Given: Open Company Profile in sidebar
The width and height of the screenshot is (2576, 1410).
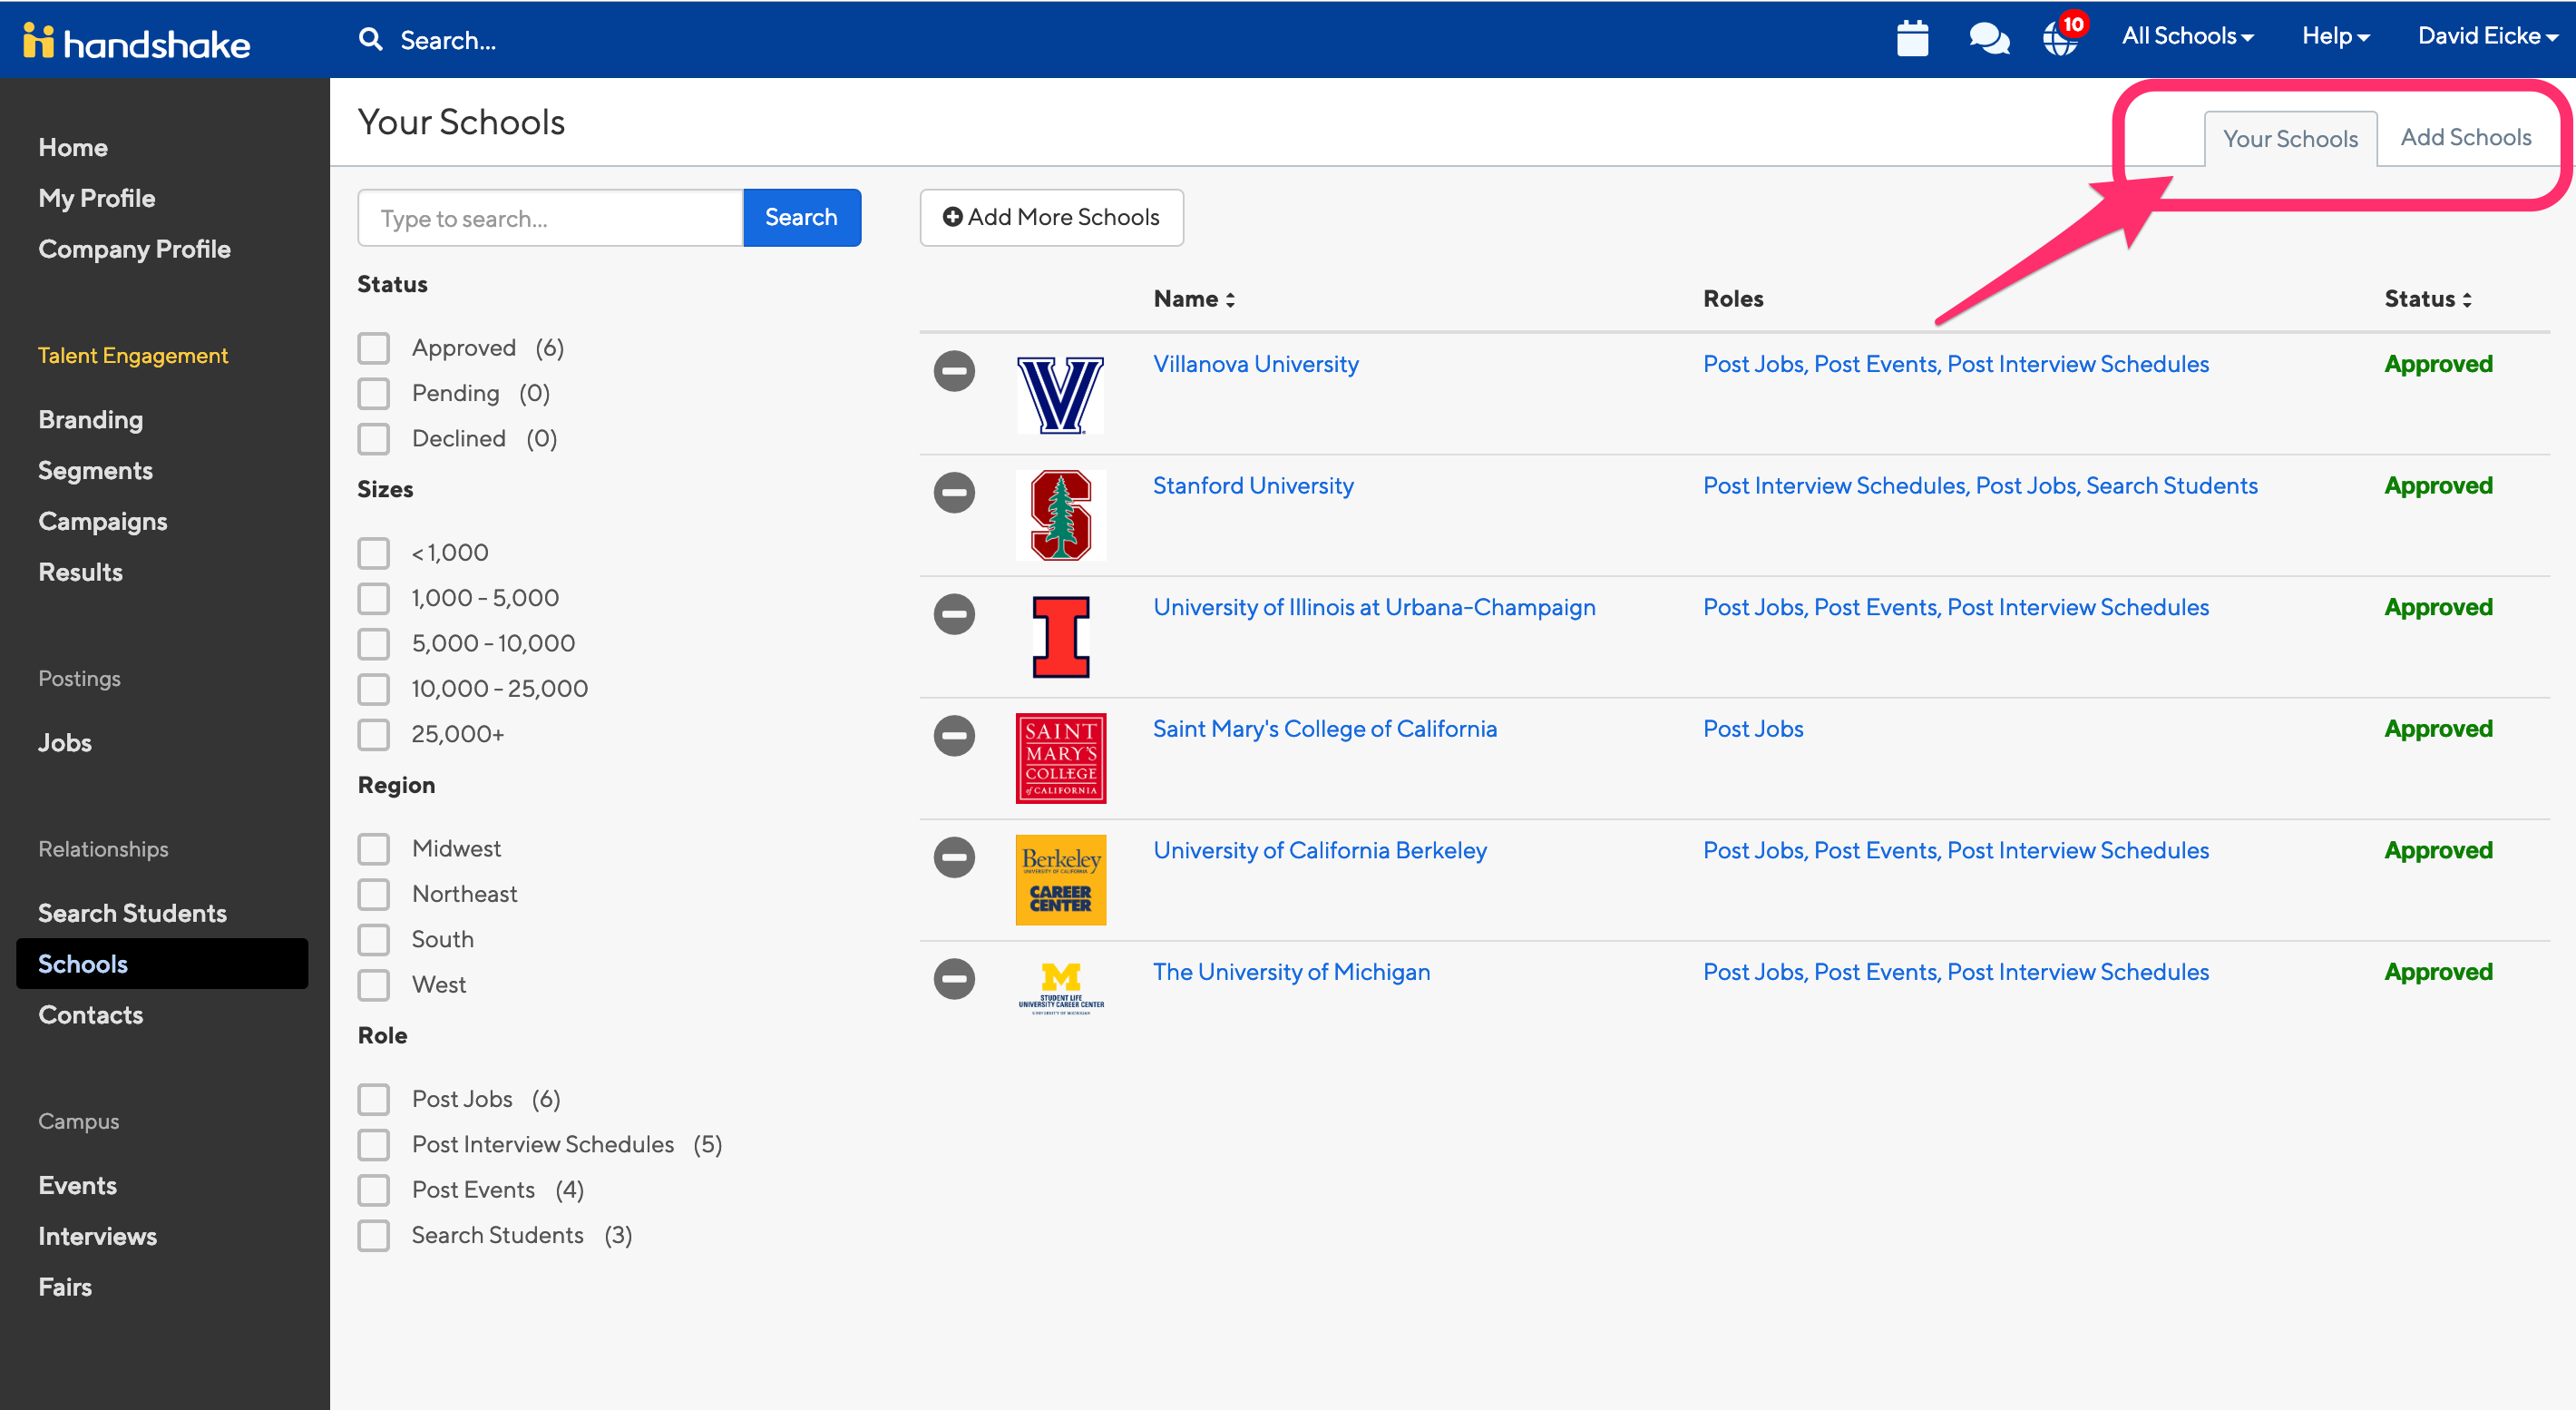Looking at the screenshot, I should [134, 249].
